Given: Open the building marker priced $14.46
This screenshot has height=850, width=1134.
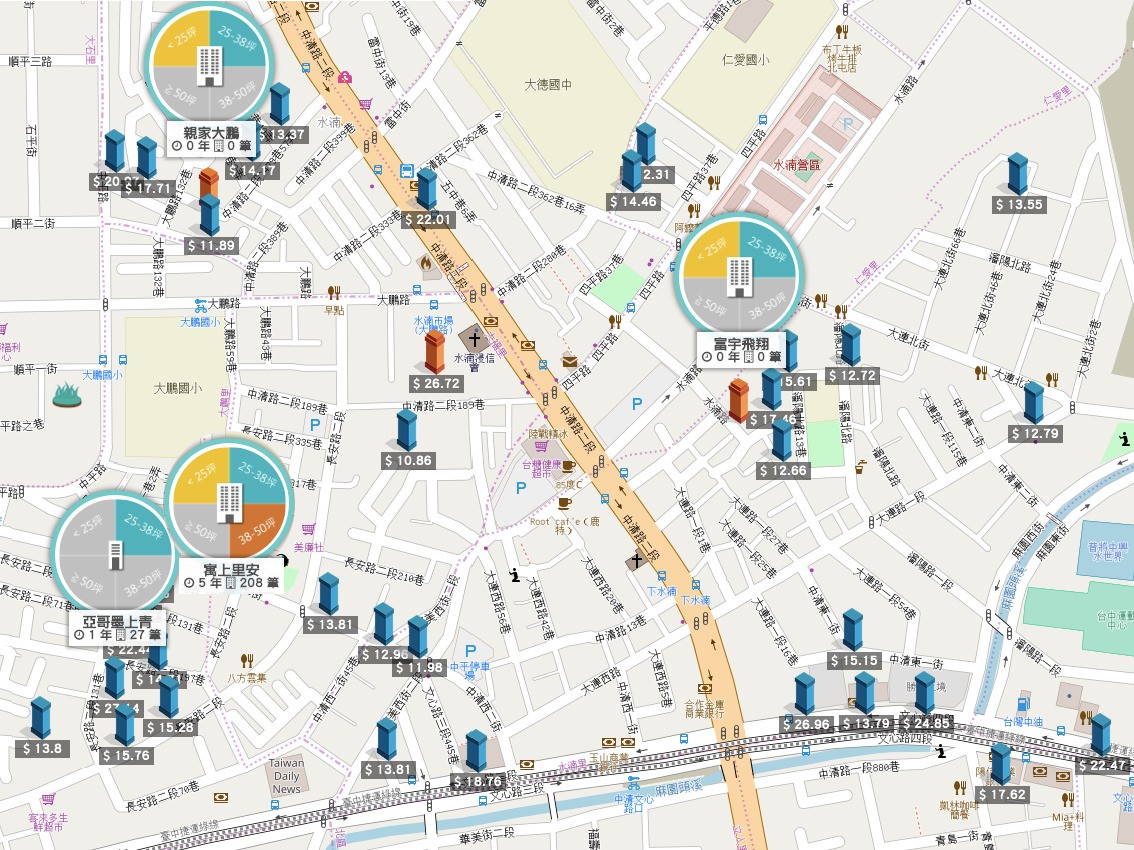Looking at the screenshot, I should click(x=632, y=171).
